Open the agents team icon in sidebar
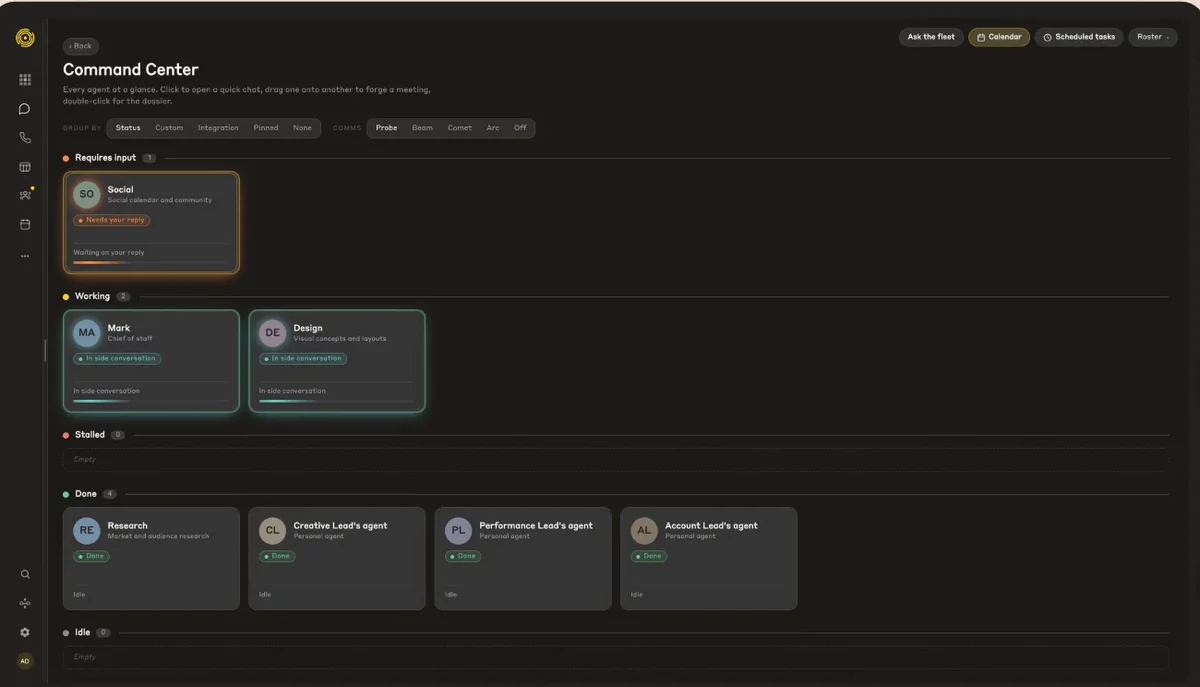 [25, 195]
